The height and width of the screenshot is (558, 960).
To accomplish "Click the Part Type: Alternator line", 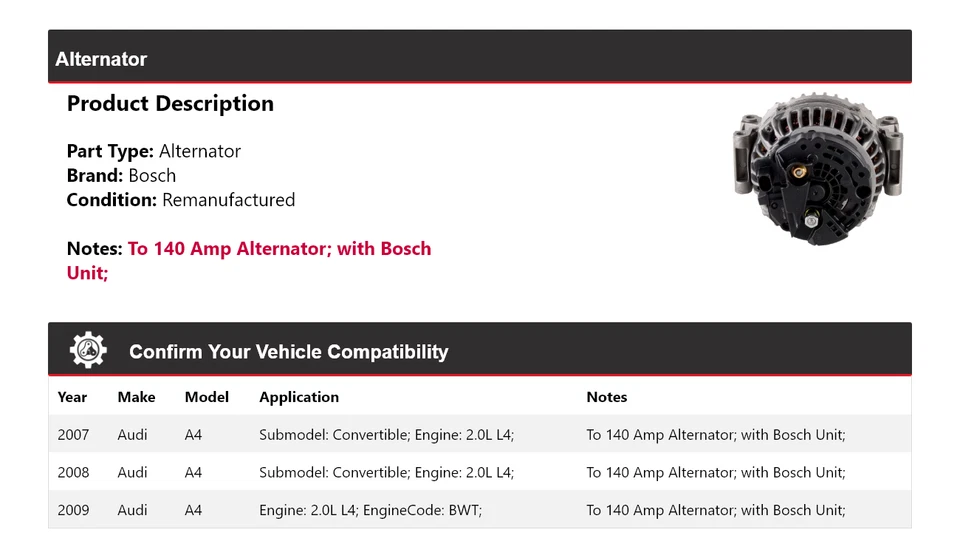I will (154, 152).
